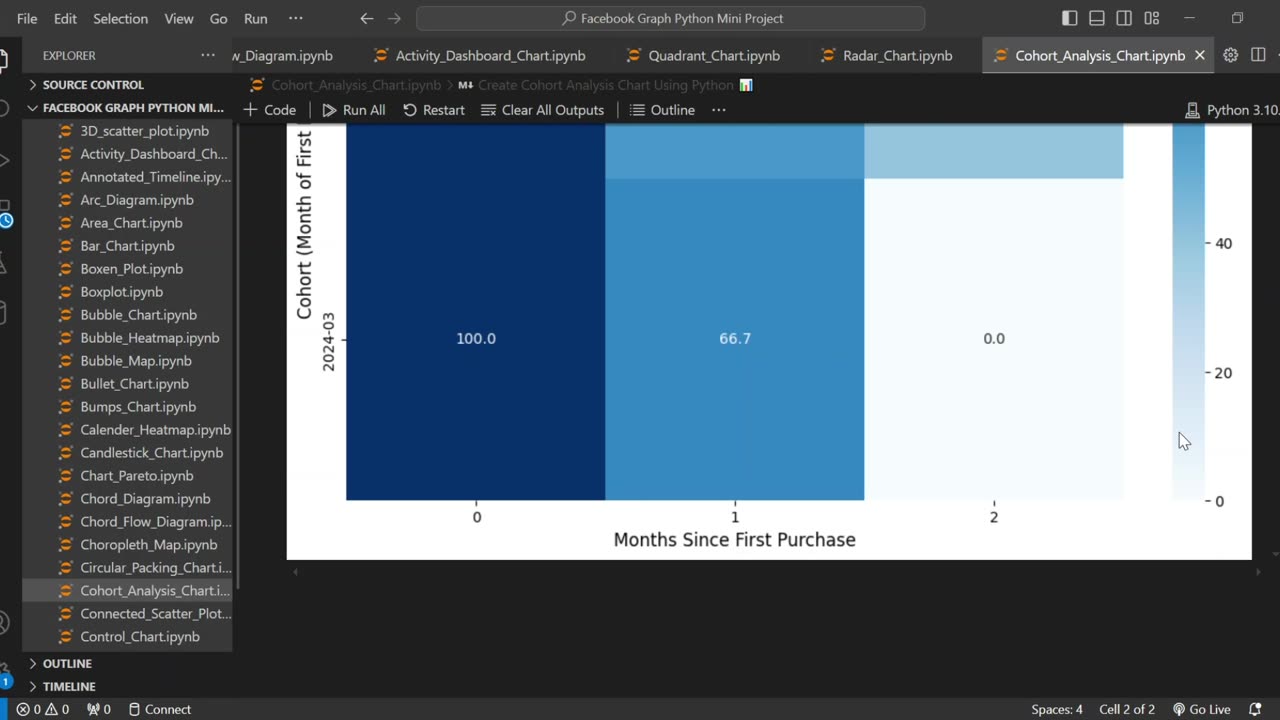Click the Connect status bar button
1280x720 pixels.
point(160,709)
